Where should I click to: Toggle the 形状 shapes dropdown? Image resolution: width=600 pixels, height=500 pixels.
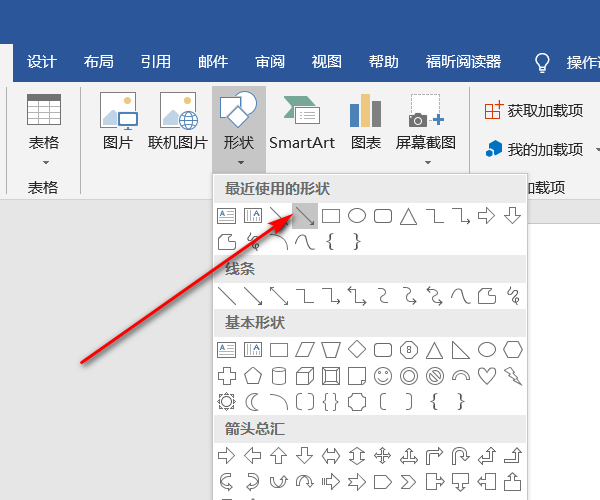pyautogui.click(x=239, y=129)
